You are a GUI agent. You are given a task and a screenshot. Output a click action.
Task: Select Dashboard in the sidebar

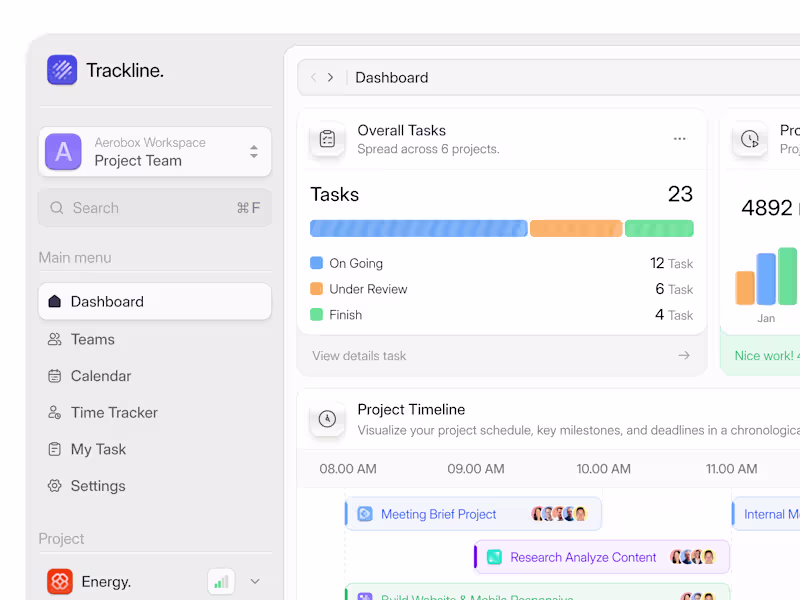tap(107, 301)
